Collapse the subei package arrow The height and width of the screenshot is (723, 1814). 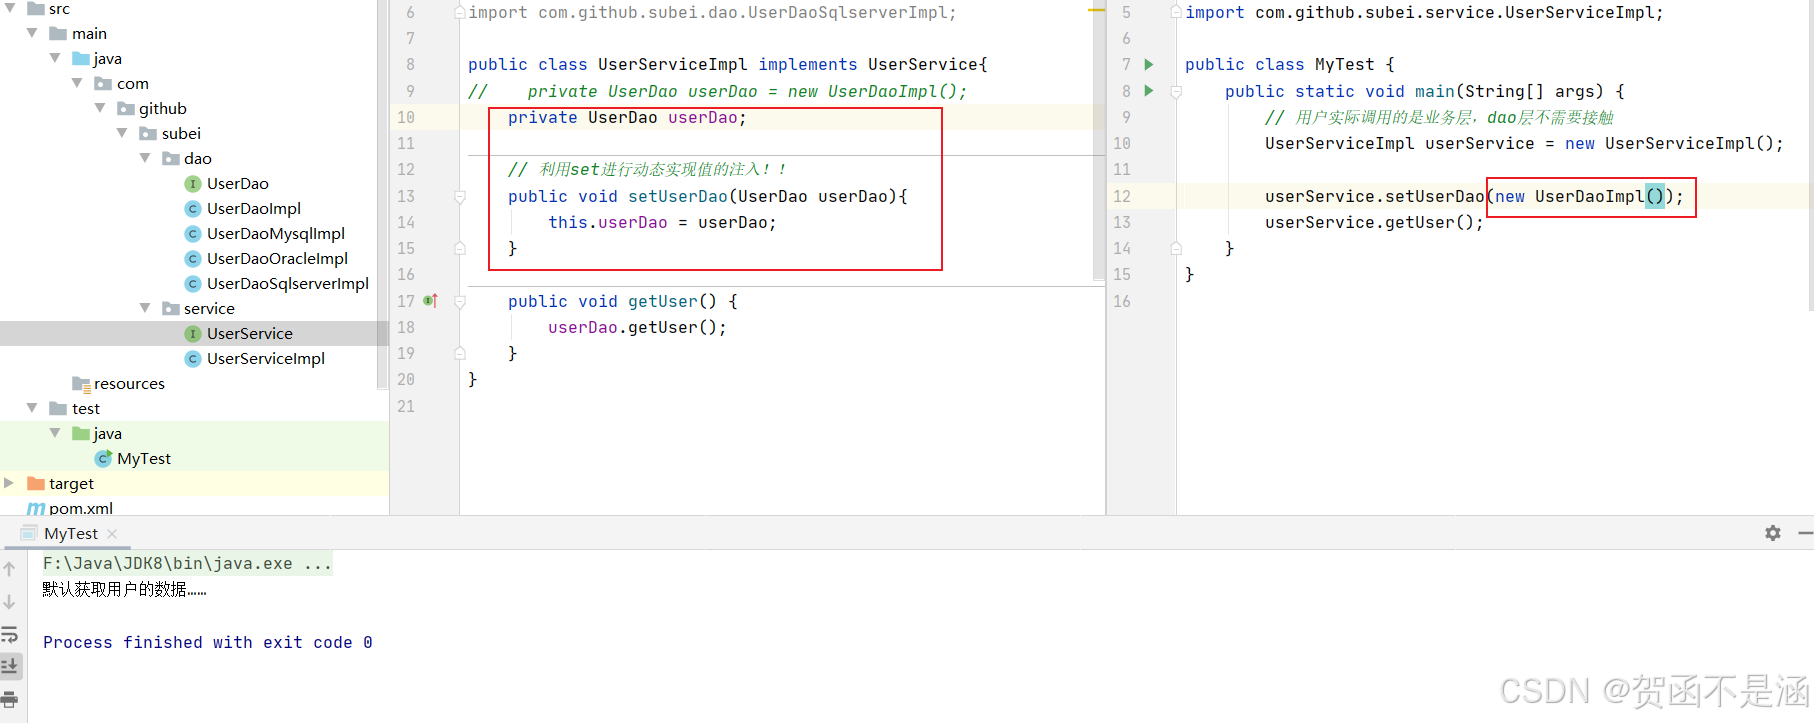click(123, 133)
